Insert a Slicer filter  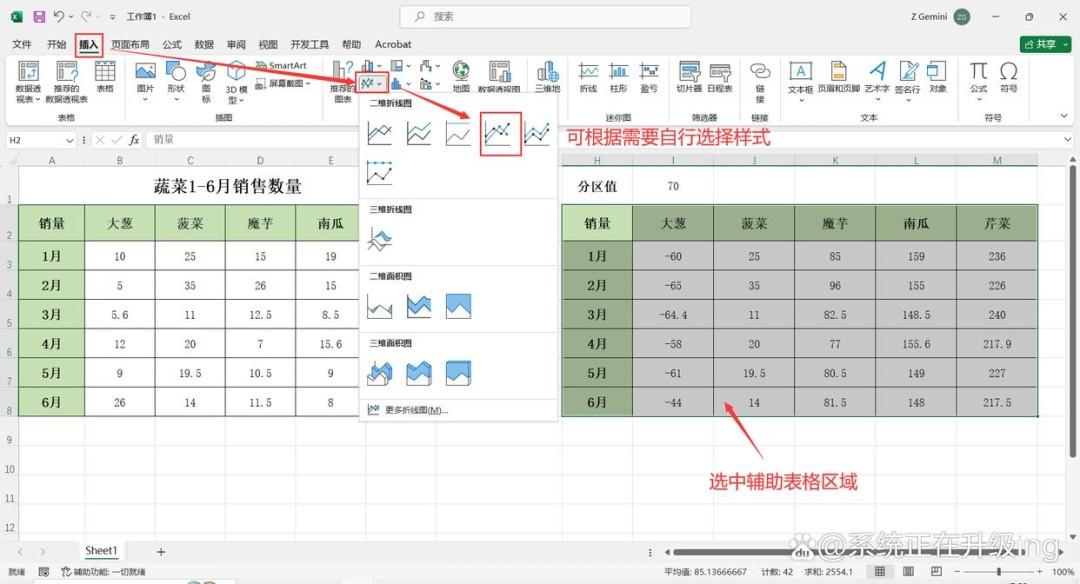[x=689, y=77]
